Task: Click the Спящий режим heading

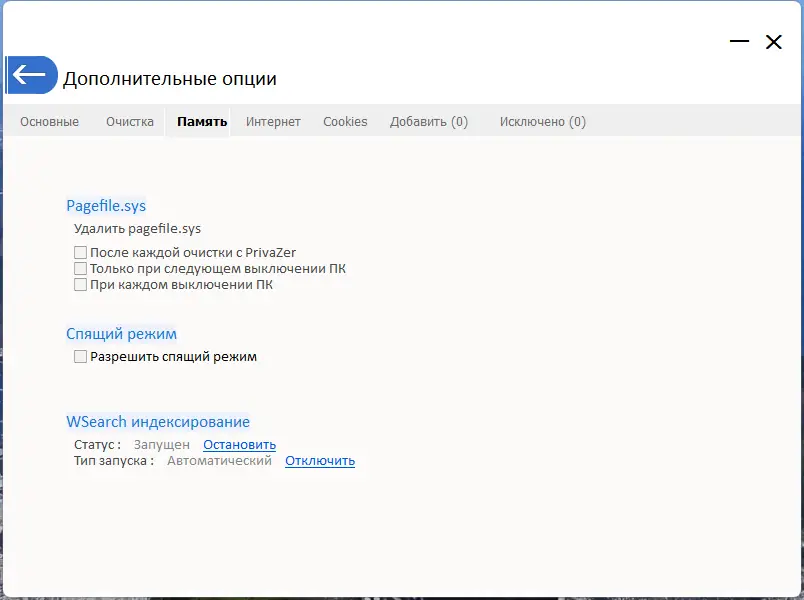Action: pos(122,333)
